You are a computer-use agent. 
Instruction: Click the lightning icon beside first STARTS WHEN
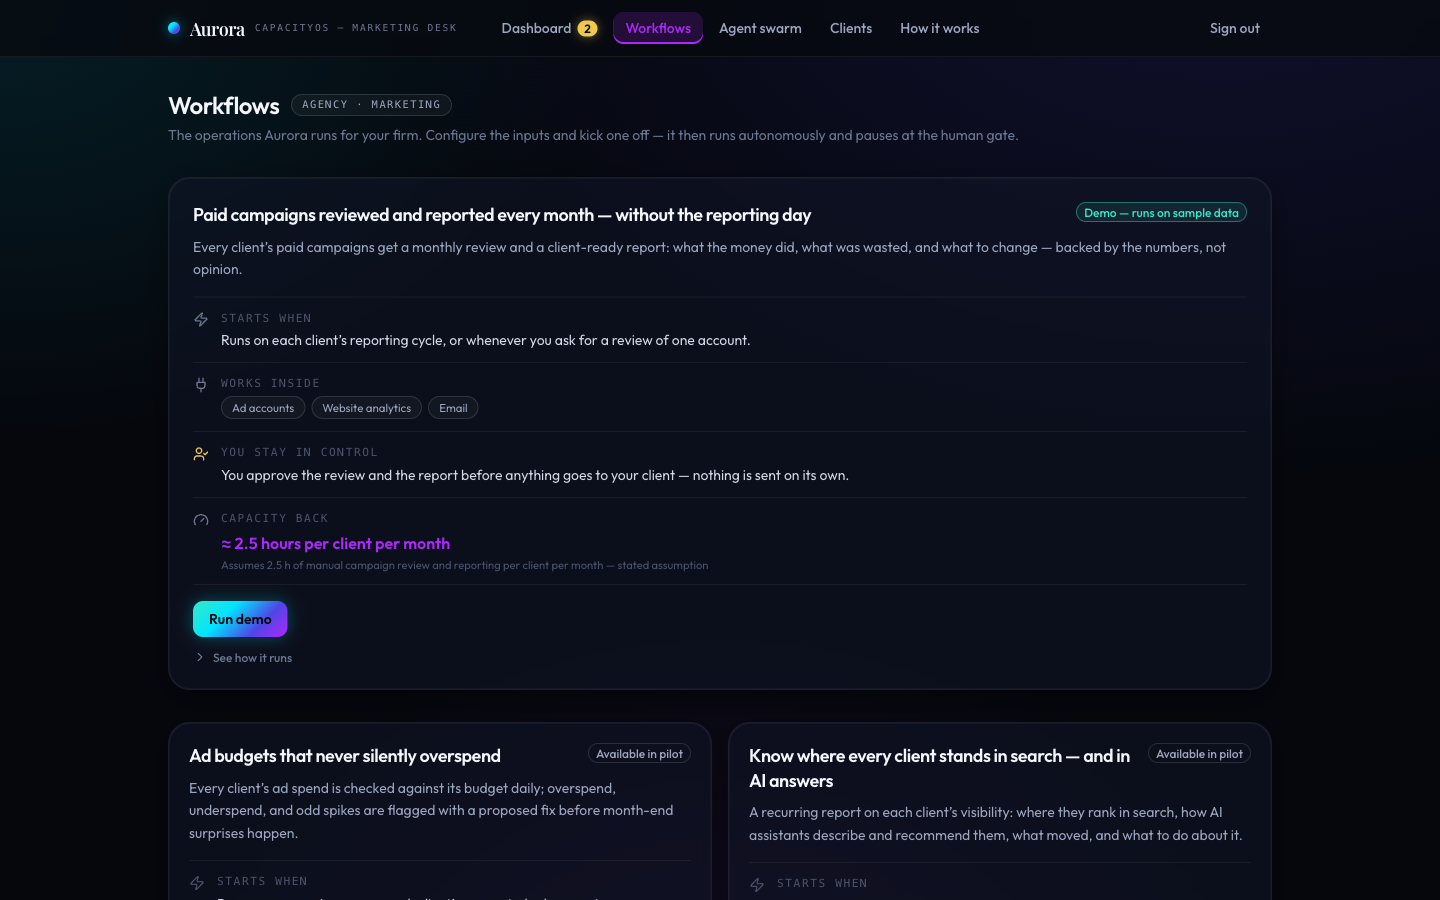[x=201, y=320]
